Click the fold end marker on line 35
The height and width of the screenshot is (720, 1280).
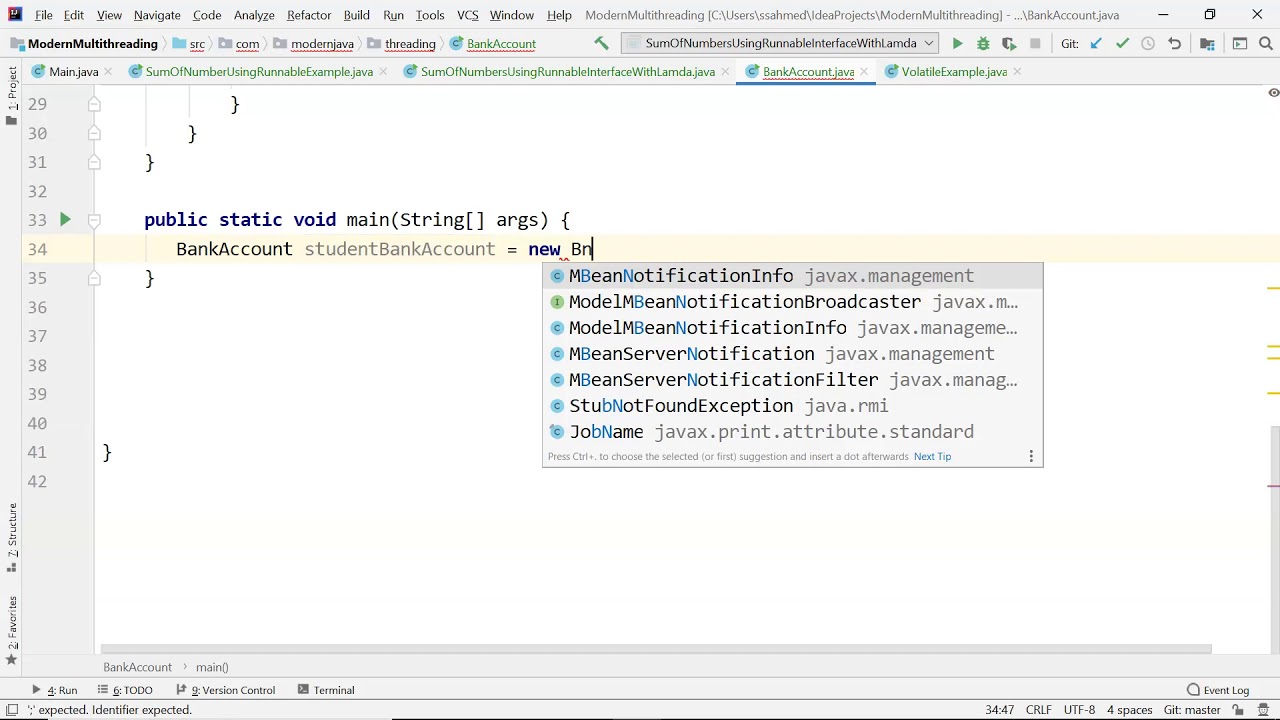94,278
